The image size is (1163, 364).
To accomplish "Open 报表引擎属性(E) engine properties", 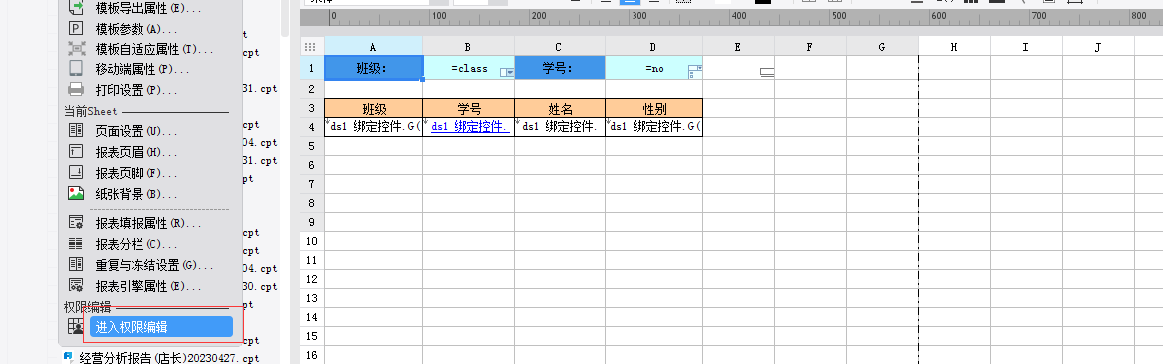I will pos(148,285).
